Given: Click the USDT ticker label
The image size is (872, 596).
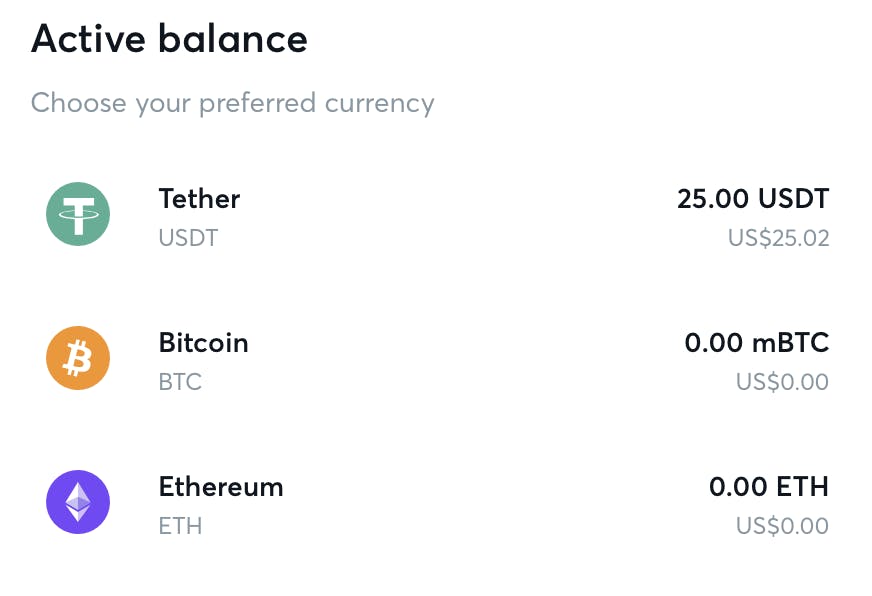Looking at the screenshot, I should pos(188,238).
